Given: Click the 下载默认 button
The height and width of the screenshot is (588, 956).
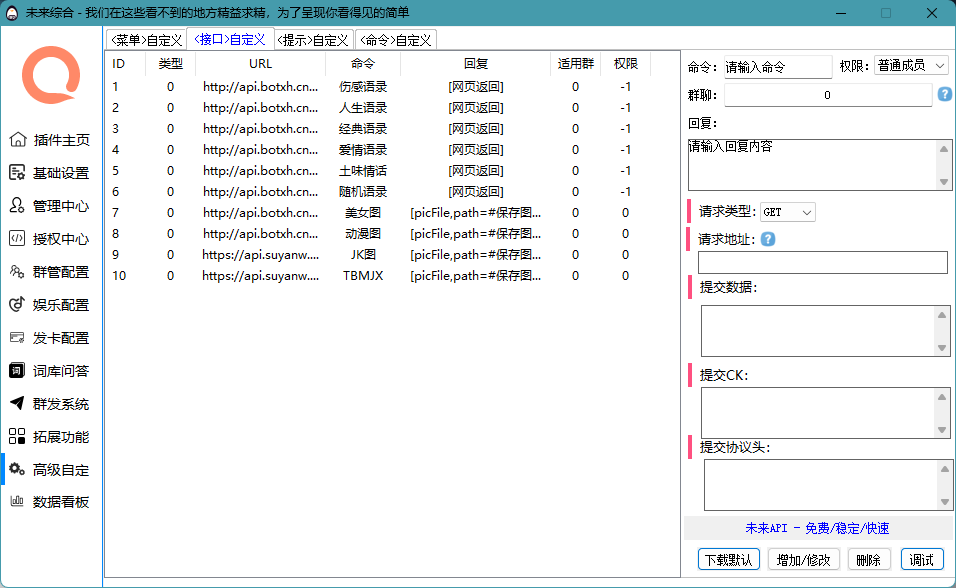Looking at the screenshot, I should [728, 559].
